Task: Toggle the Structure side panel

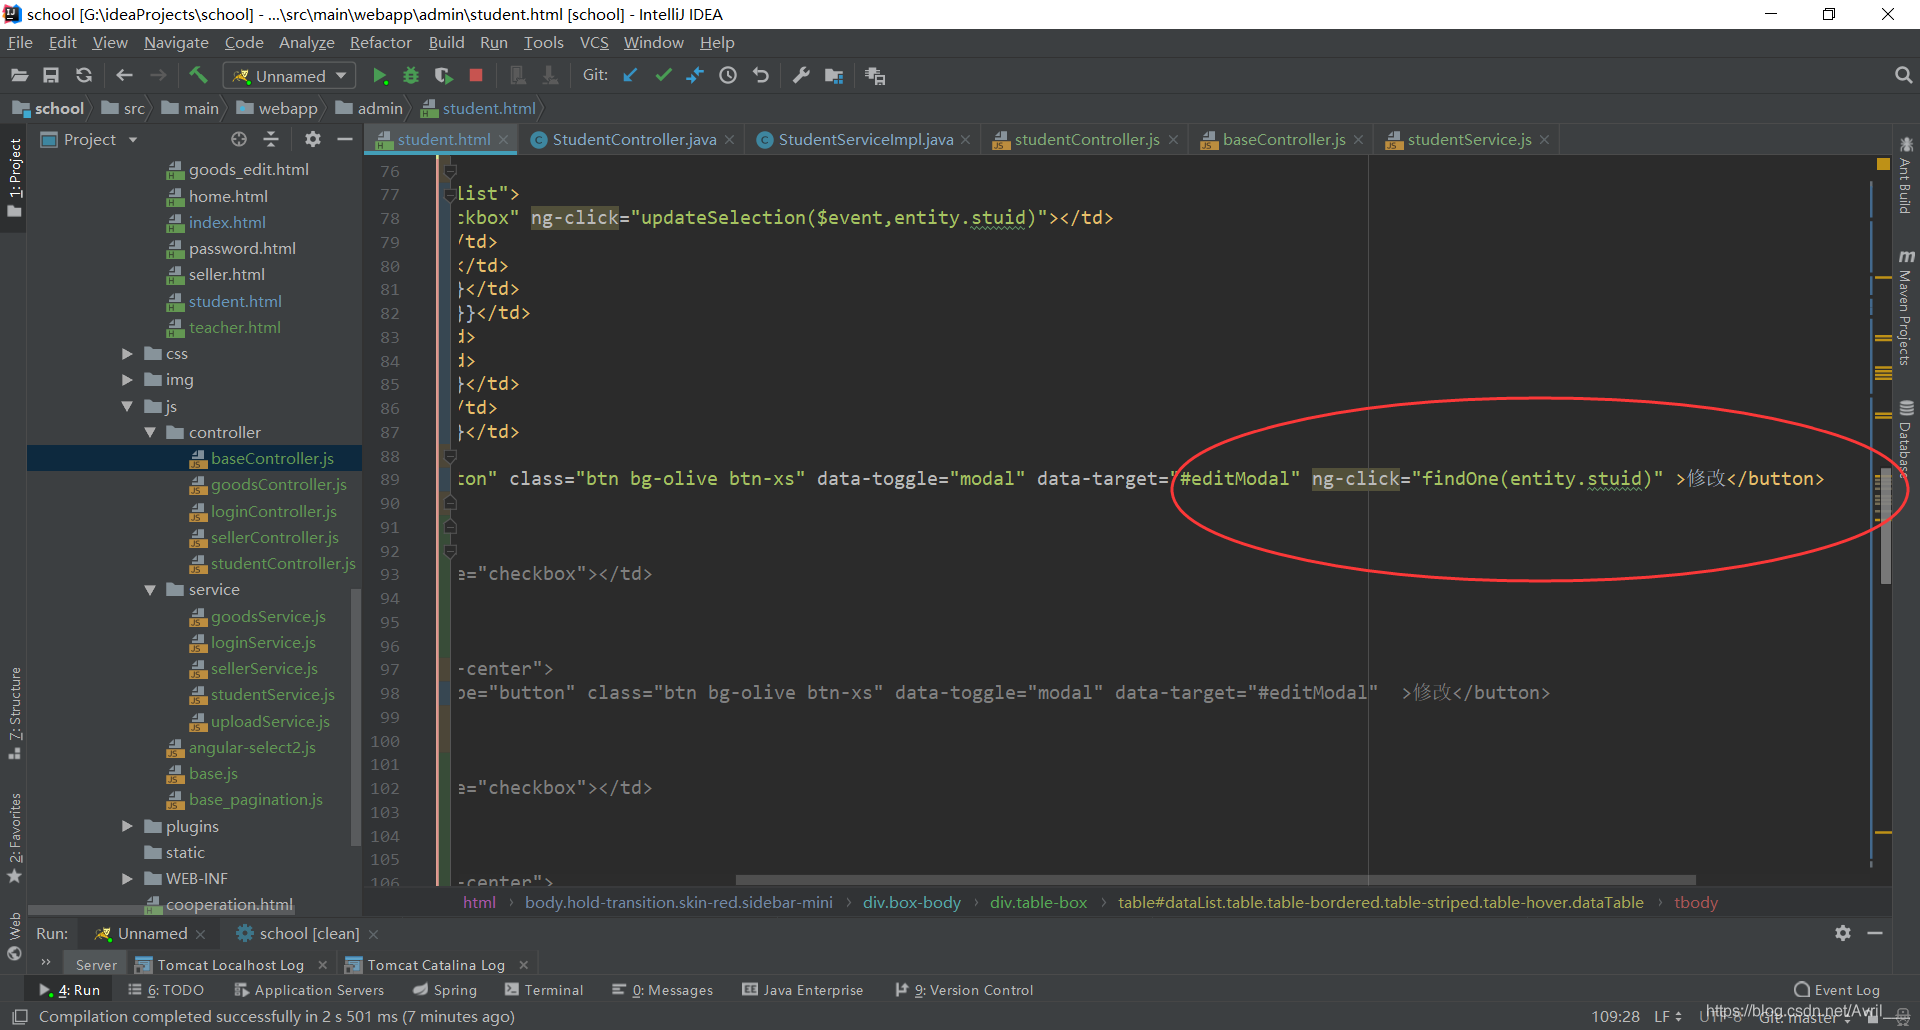Action: tap(14, 712)
